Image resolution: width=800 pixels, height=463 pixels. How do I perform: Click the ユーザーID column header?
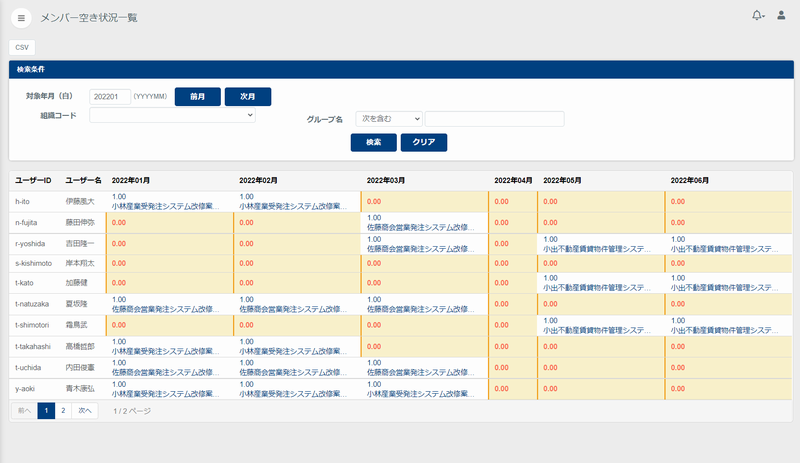[x=33, y=180]
